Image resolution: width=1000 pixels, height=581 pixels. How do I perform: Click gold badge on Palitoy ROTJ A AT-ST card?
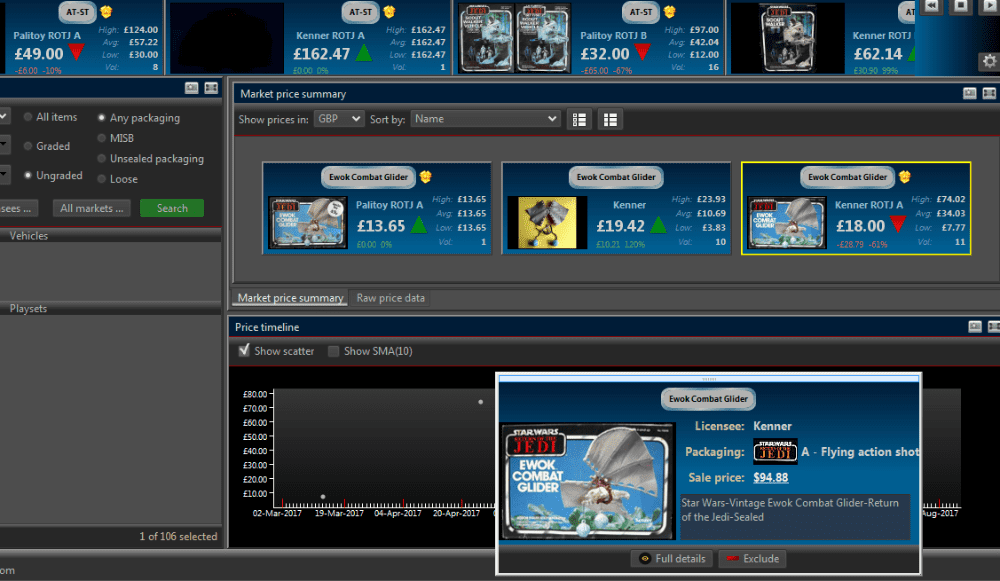pyautogui.click(x=107, y=11)
